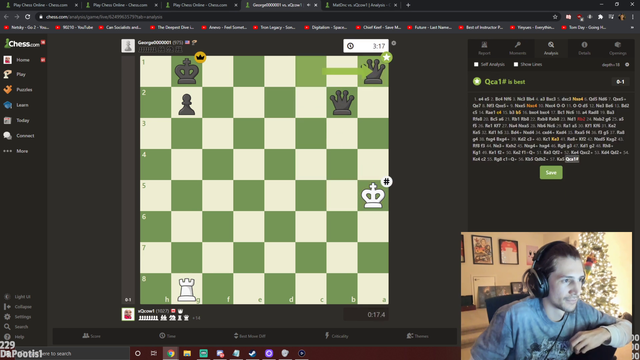Switch to the Moments tab

(x=517, y=48)
